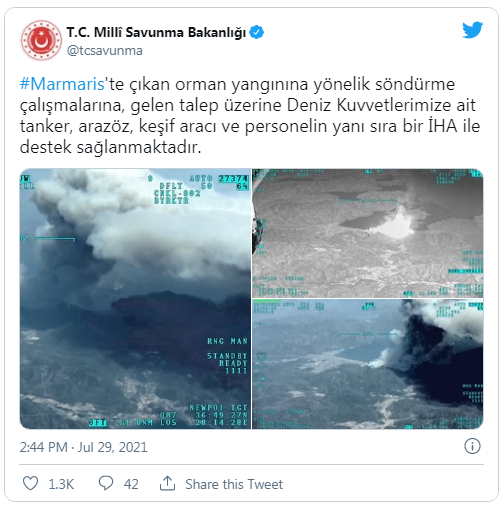
Task: Click the Twitter bird logo
Action: tap(472, 30)
